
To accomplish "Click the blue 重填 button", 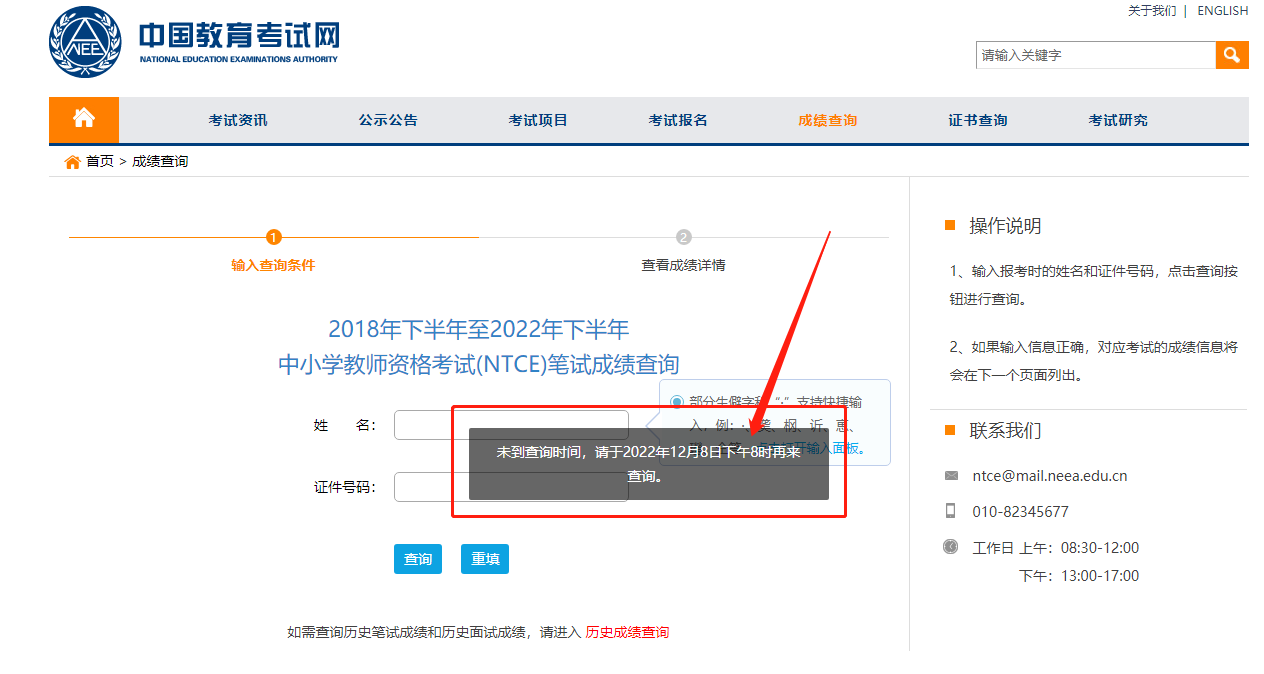I will (485, 559).
